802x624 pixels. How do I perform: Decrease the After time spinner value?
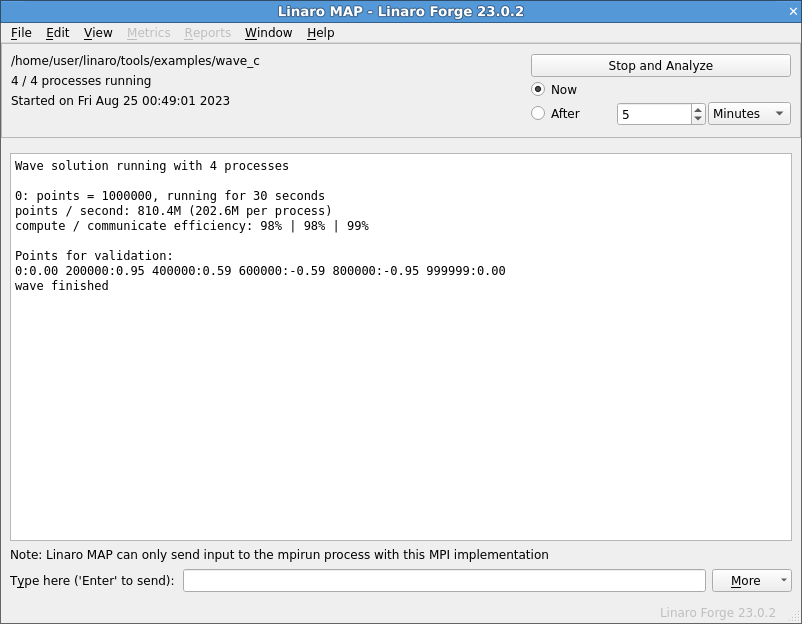[x=698, y=119]
